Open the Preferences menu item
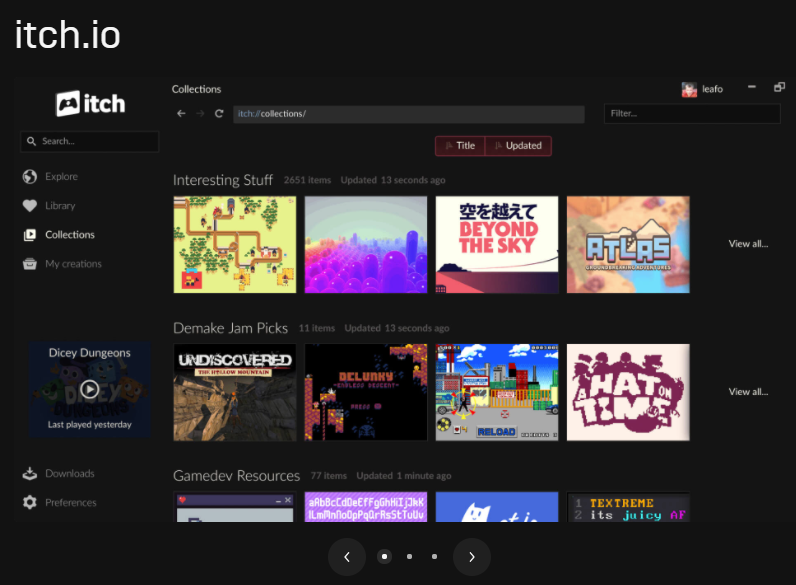The height and width of the screenshot is (585, 796). pyautogui.click(x=71, y=502)
